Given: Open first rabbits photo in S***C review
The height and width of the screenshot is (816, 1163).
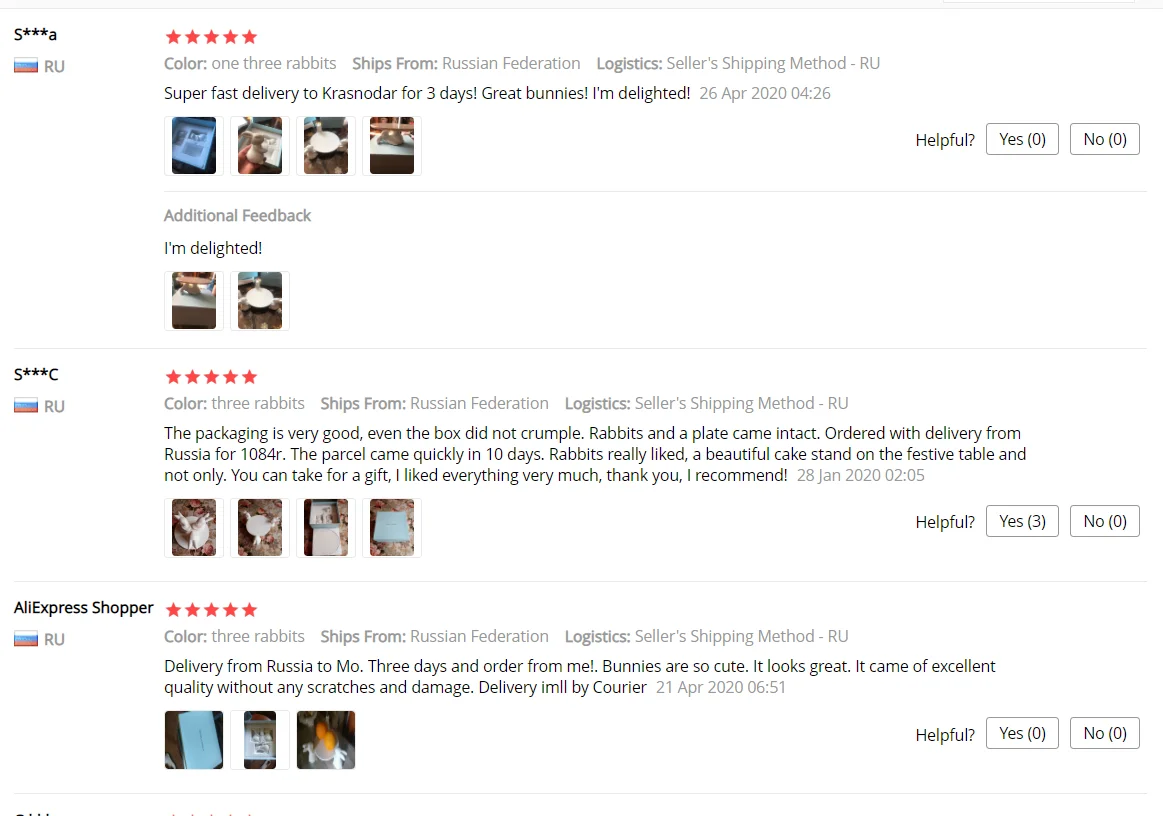Looking at the screenshot, I should 194,527.
